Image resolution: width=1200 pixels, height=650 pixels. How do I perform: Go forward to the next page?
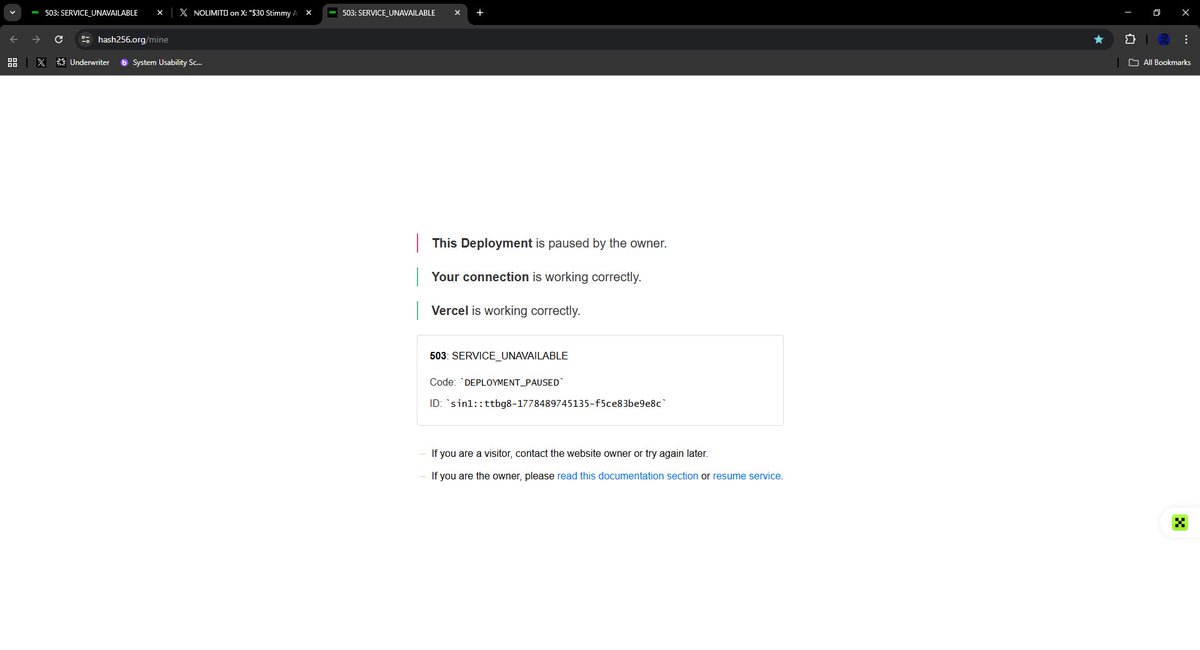[36, 39]
